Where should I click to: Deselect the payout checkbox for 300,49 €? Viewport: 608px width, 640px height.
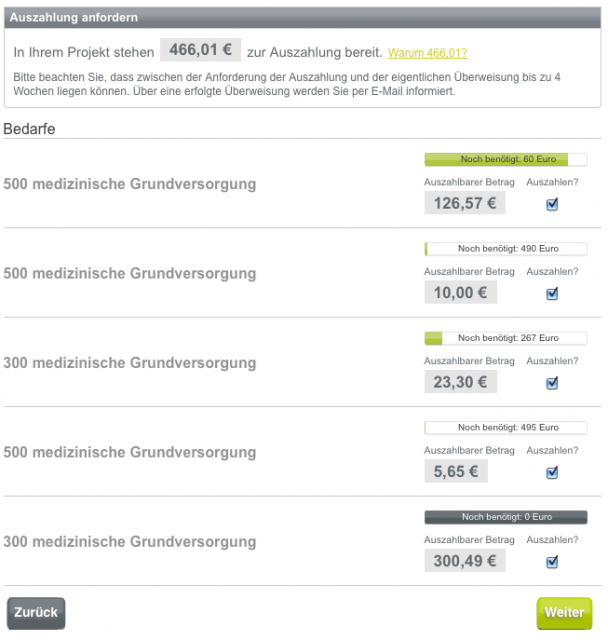pos(552,562)
